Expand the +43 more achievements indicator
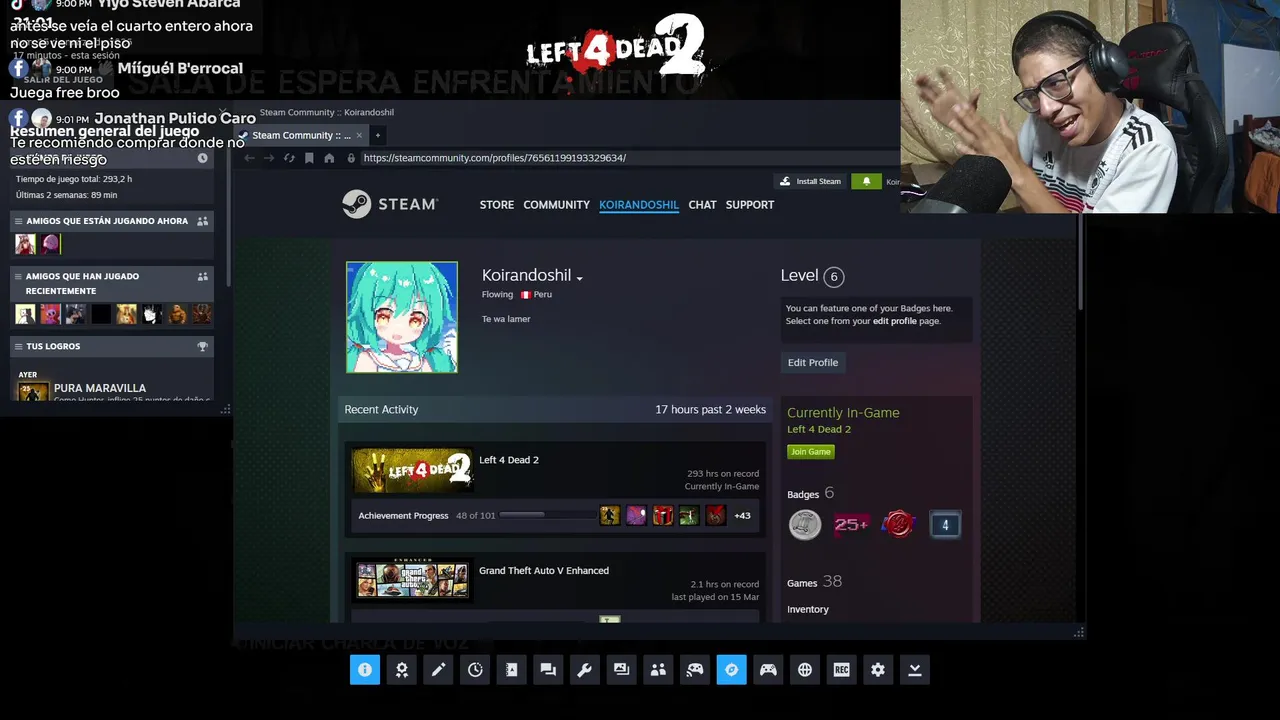This screenshot has height=720, width=1280. [x=742, y=516]
